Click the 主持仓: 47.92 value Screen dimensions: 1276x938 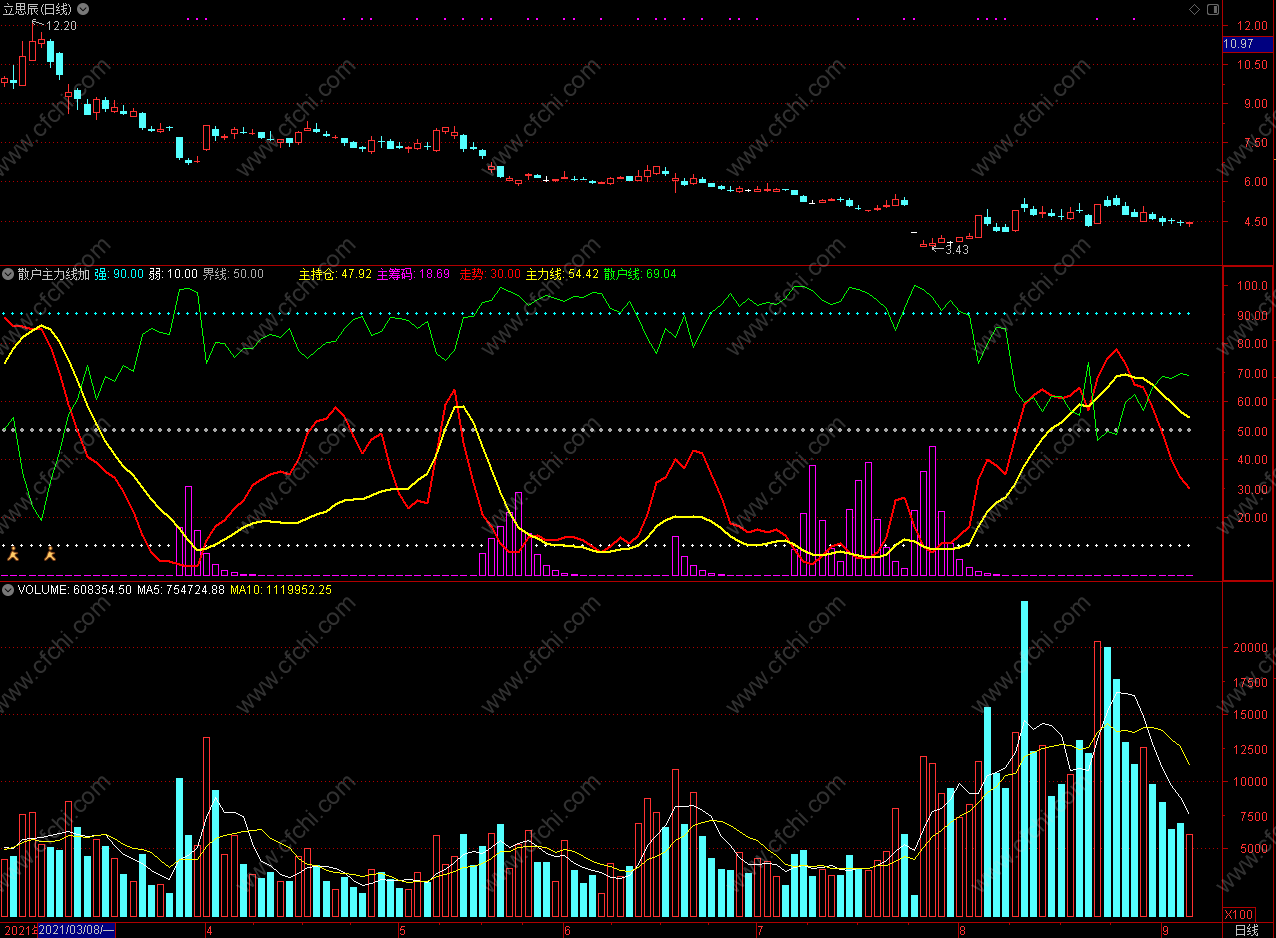[x=335, y=273]
